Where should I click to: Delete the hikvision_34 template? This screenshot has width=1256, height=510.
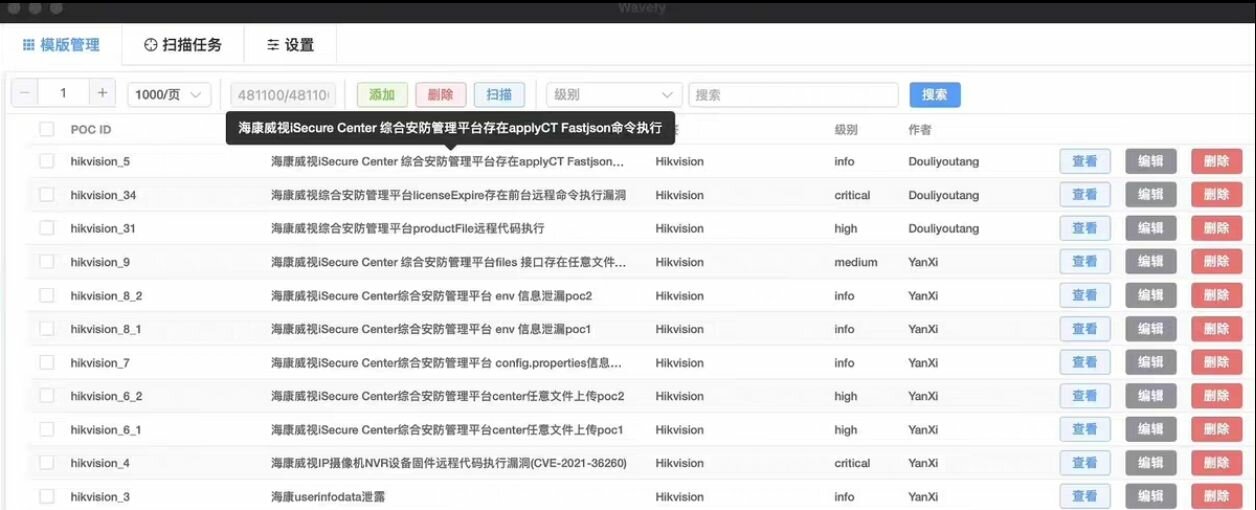tap(1217, 195)
